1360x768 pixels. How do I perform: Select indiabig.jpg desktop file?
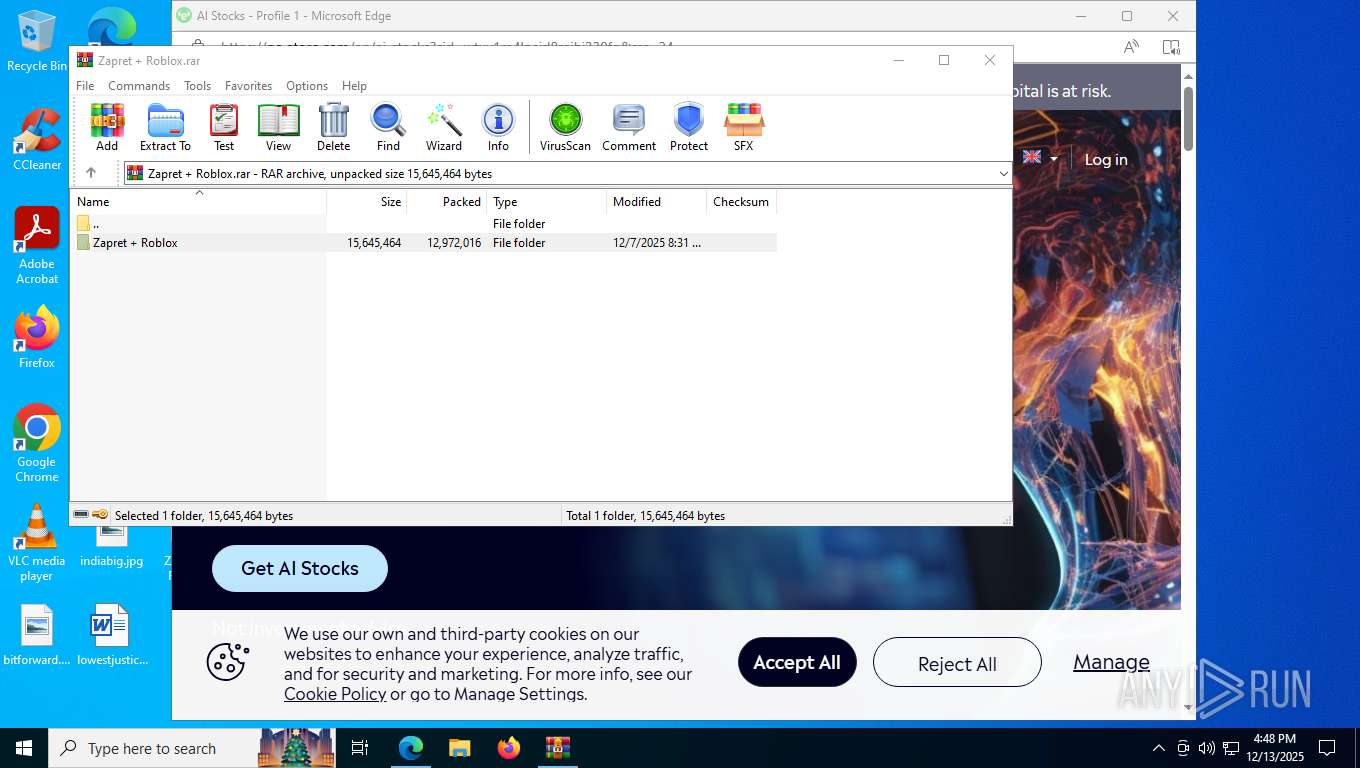click(111, 548)
